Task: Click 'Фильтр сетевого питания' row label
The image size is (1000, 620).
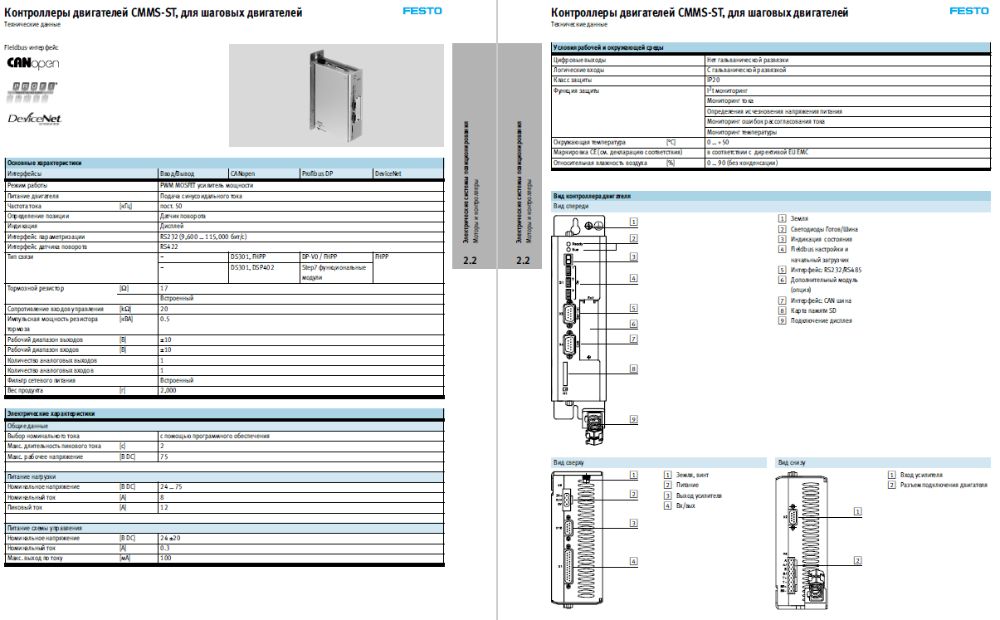Action: [x=41, y=381]
